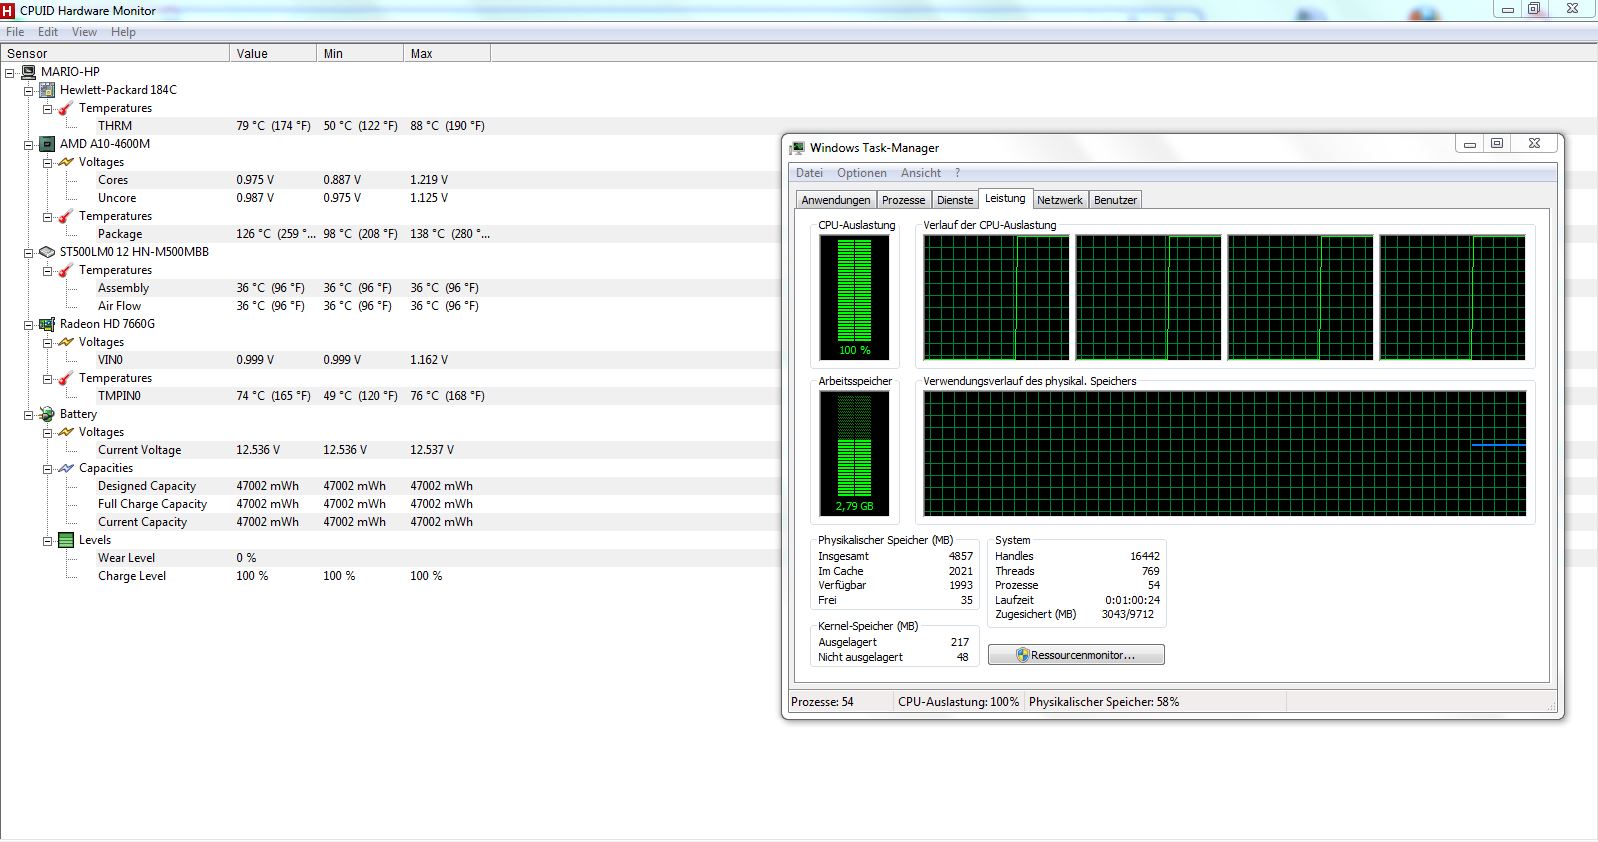Click the motherboard icon beside Hewlett-Packard 184C

(47, 90)
